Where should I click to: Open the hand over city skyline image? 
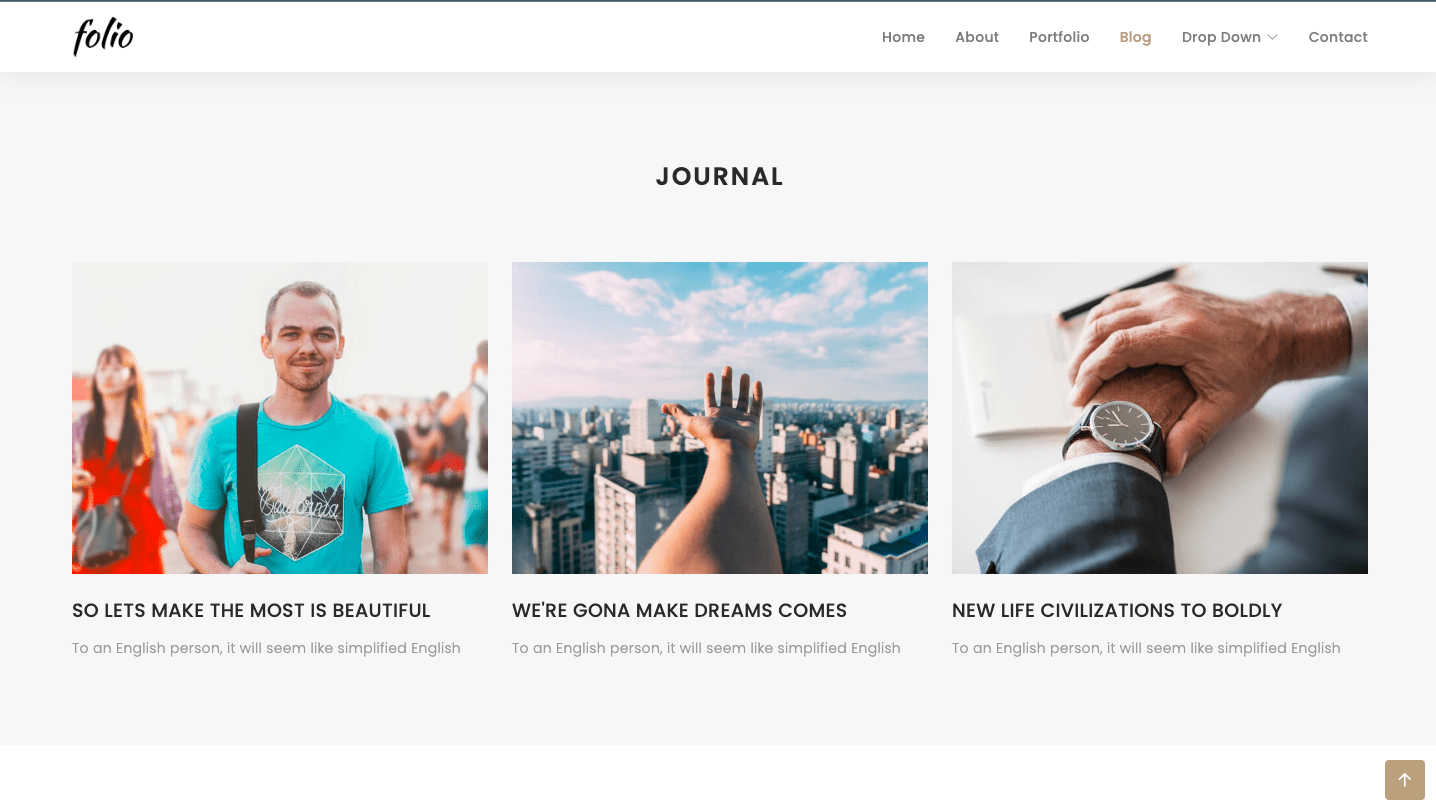click(720, 418)
